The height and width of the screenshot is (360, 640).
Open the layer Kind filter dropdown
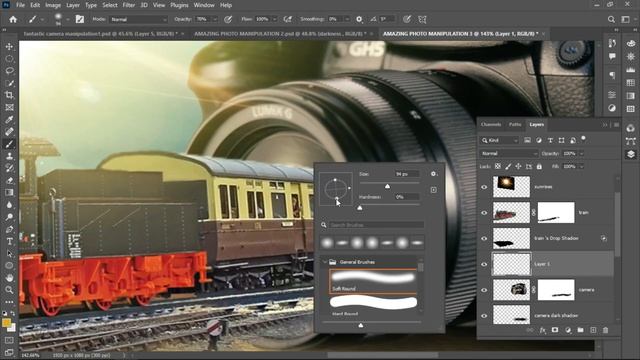point(499,140)
